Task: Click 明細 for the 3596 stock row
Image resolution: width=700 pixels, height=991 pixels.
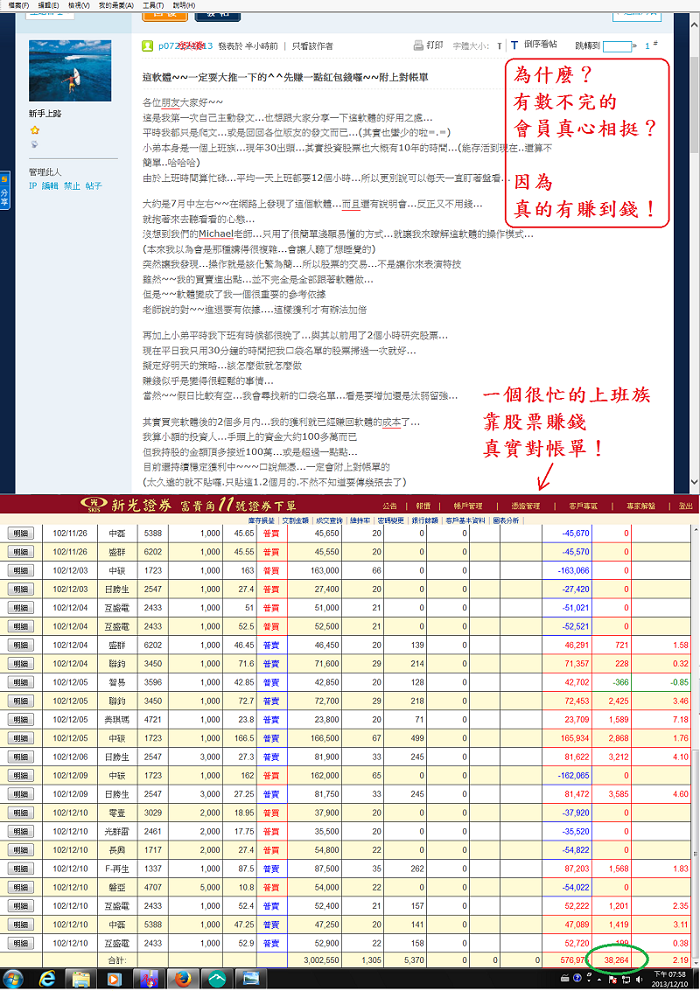Action: tap(20, 683)
